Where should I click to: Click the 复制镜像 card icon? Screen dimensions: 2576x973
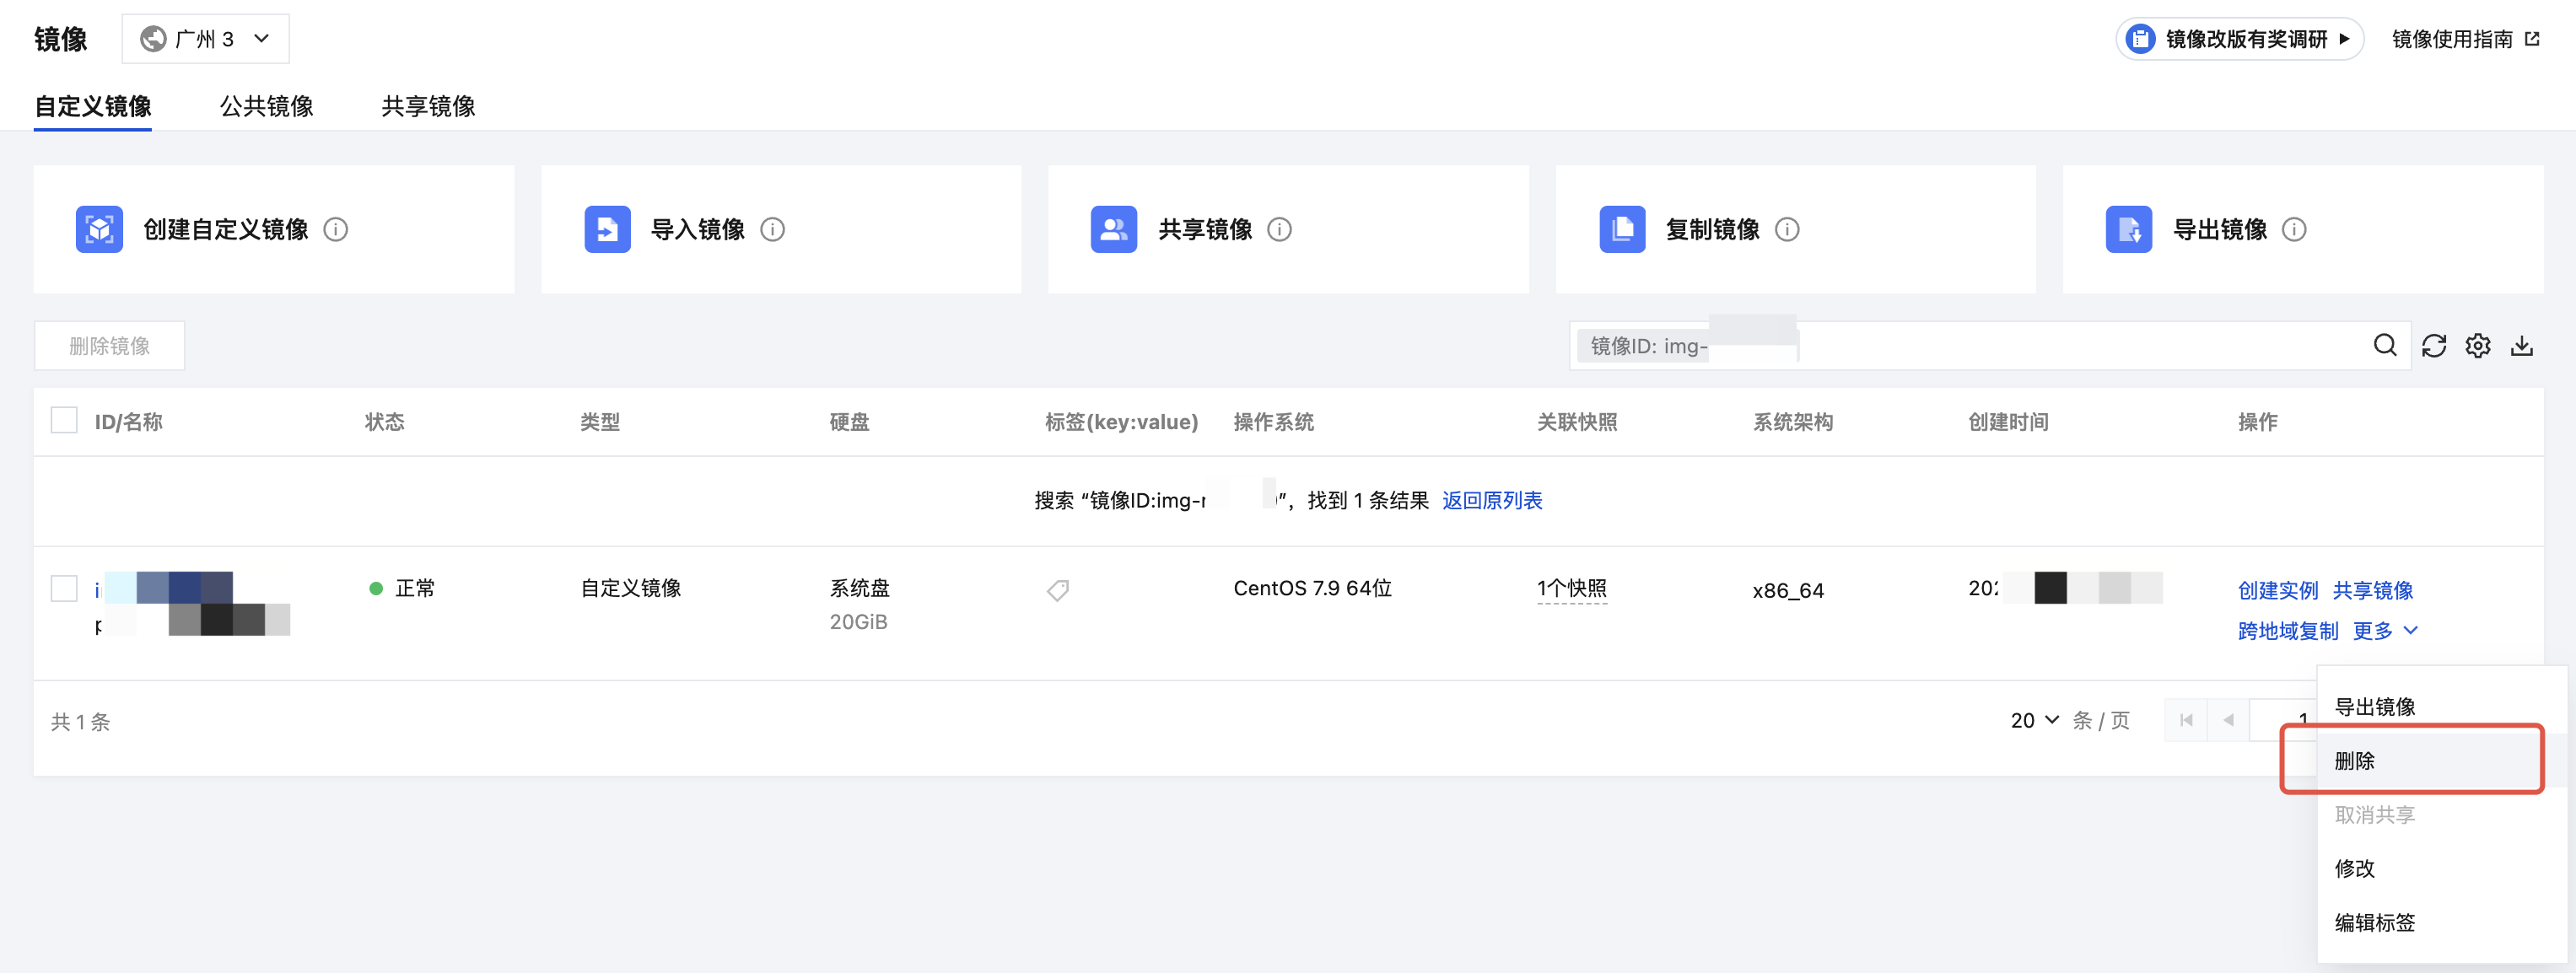[1621, 229]
